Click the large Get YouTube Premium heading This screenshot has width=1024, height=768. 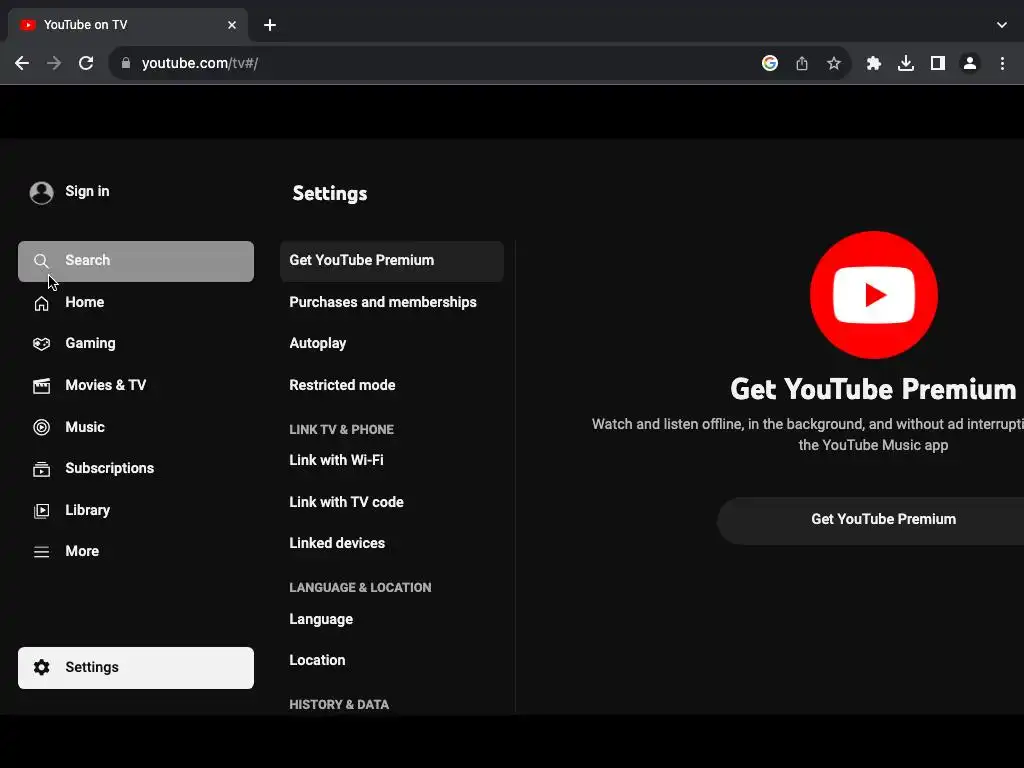click(873, 389)
